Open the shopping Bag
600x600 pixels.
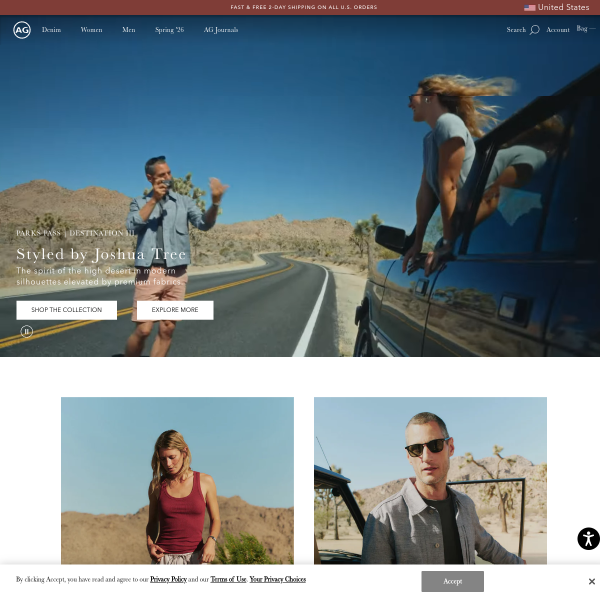585,29
